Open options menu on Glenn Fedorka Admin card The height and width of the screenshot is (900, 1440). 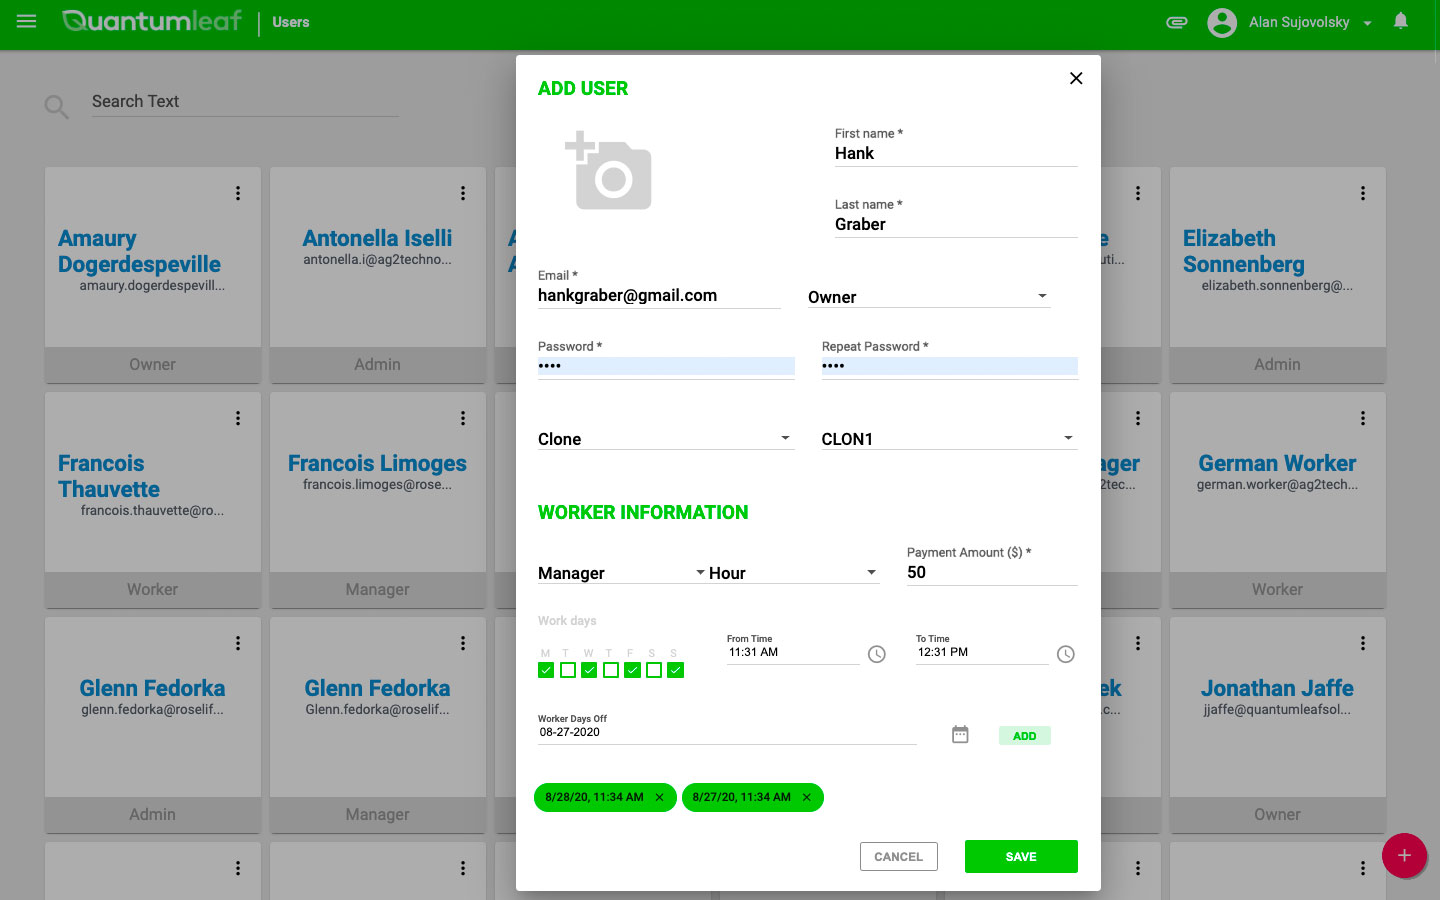click(x=238, y=643)
